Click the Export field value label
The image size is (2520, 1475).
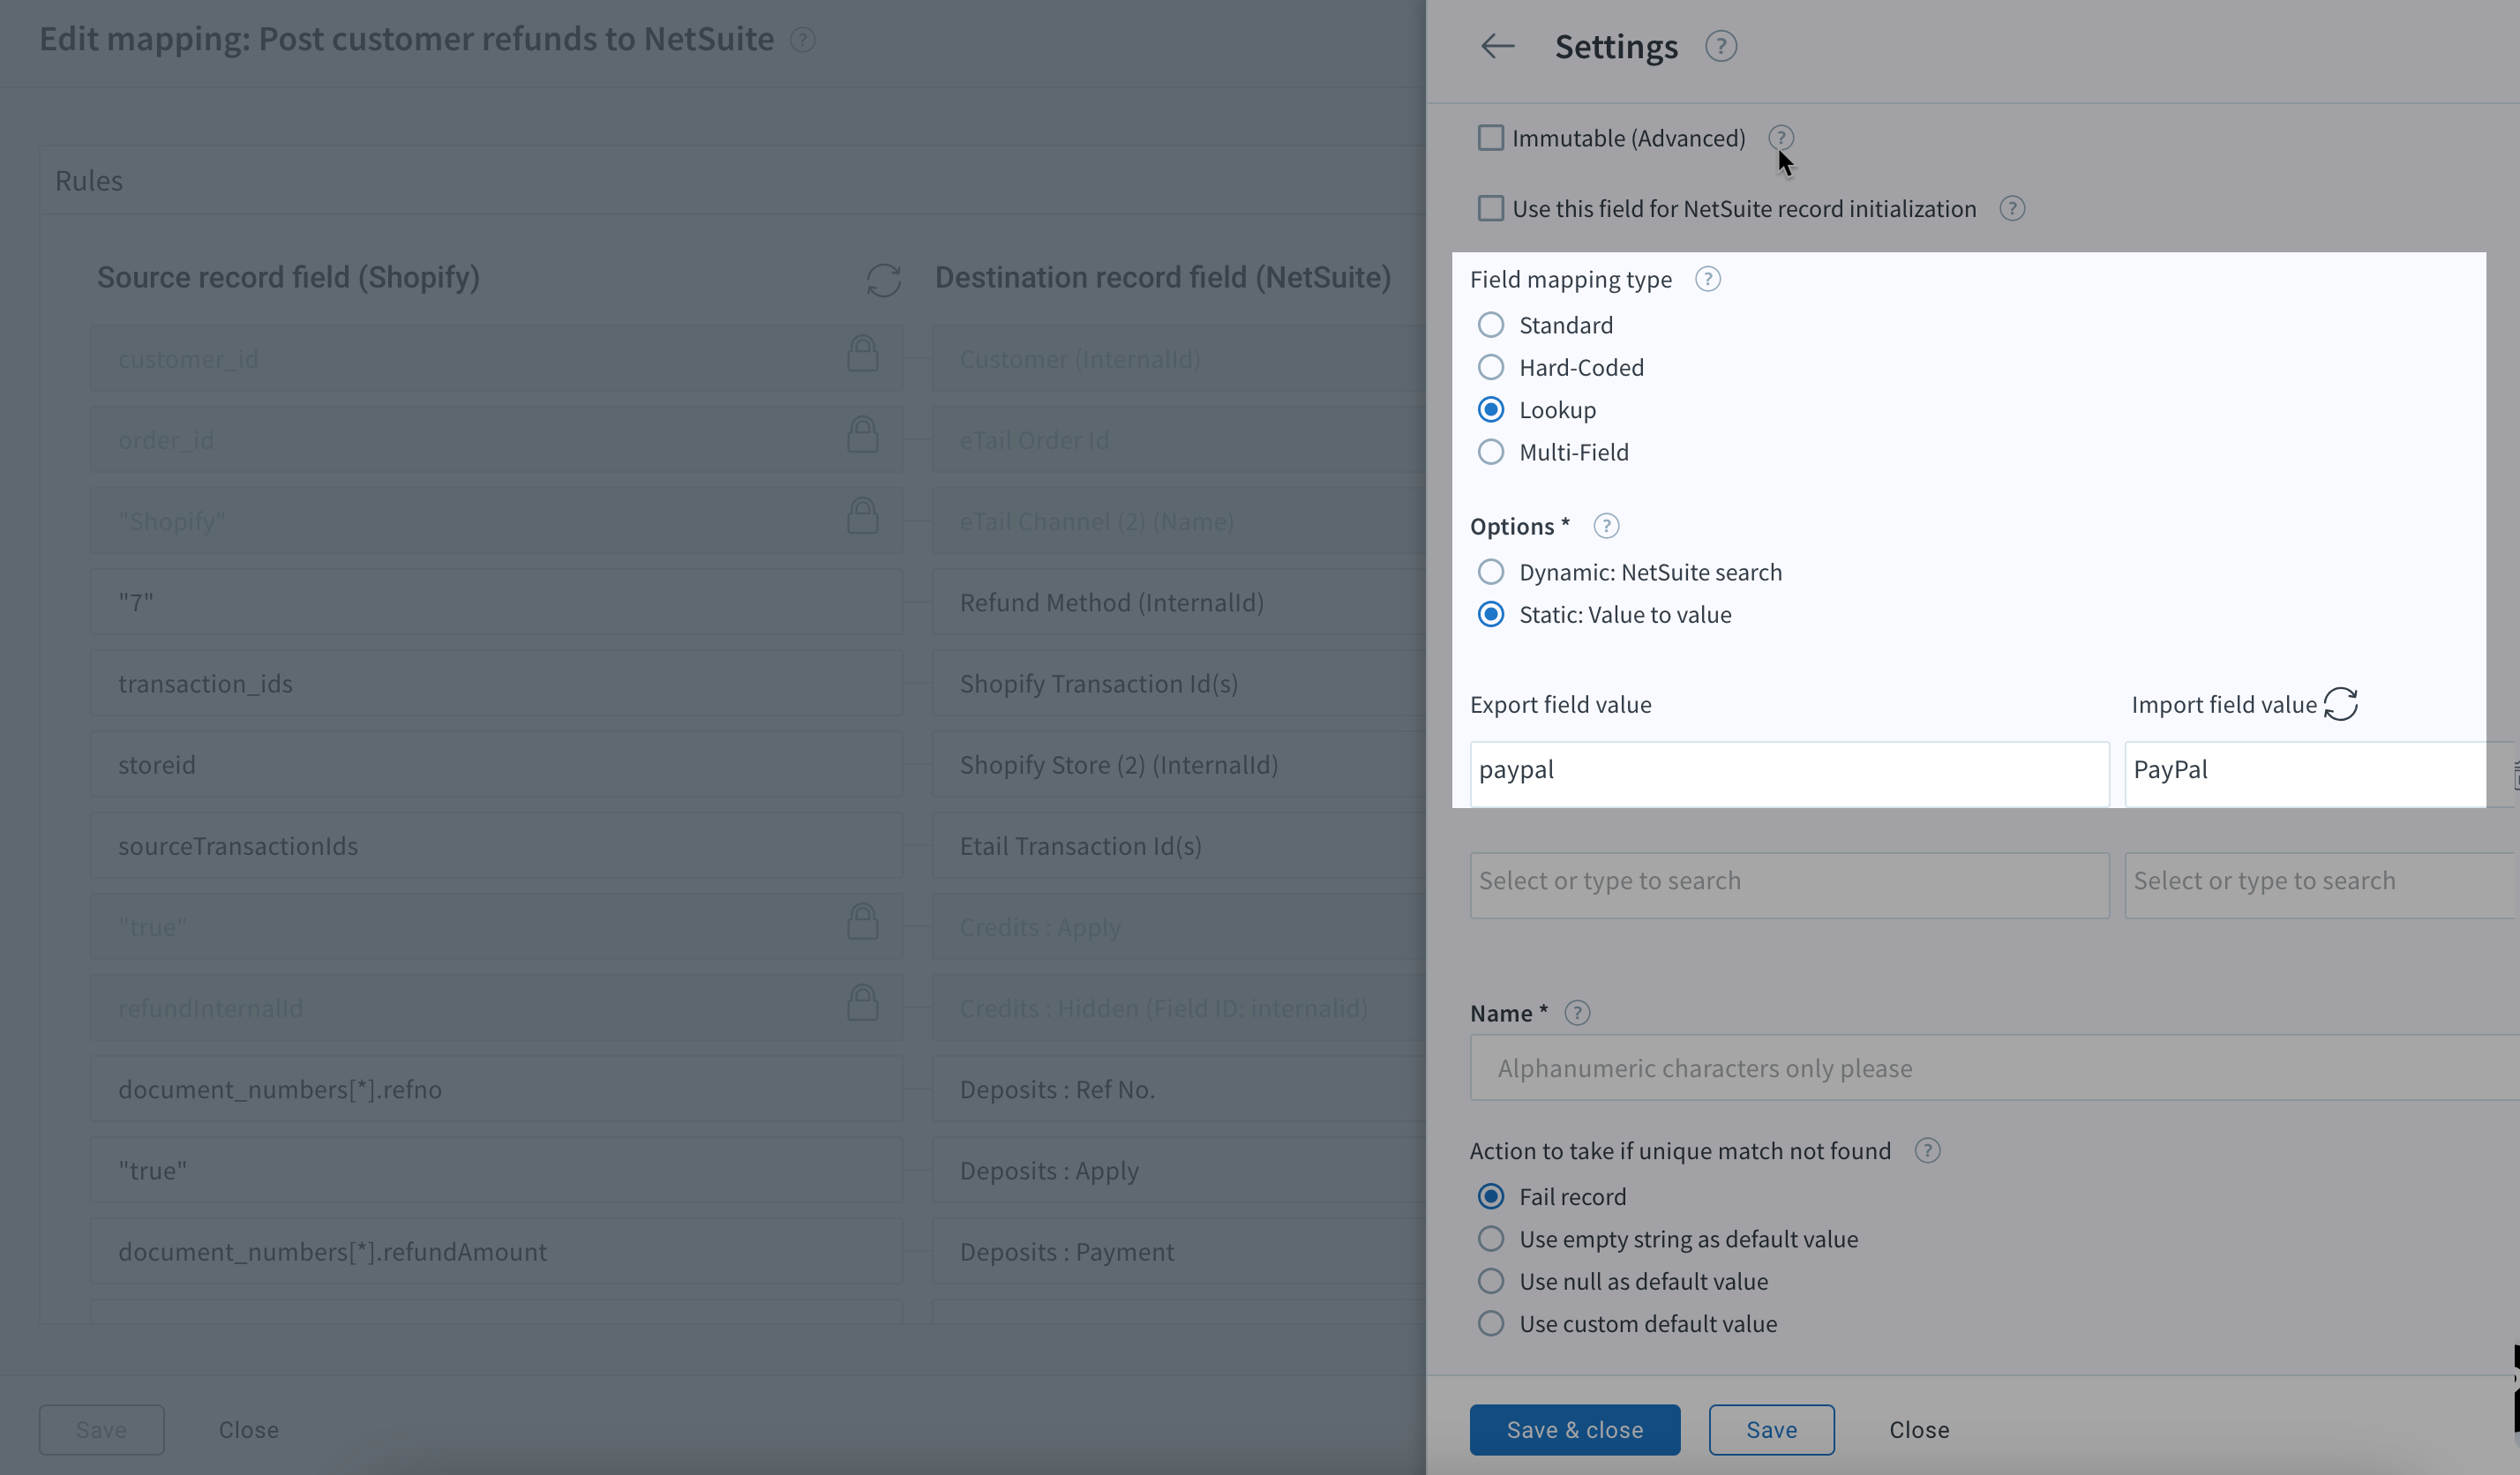(1560, 705)
